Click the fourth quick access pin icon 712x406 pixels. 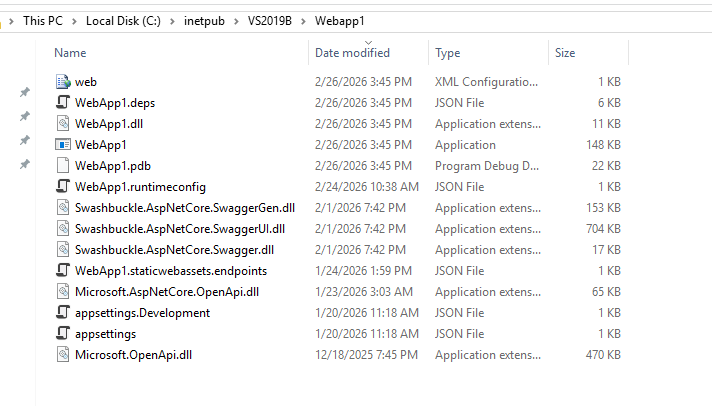tap(25, 164)
